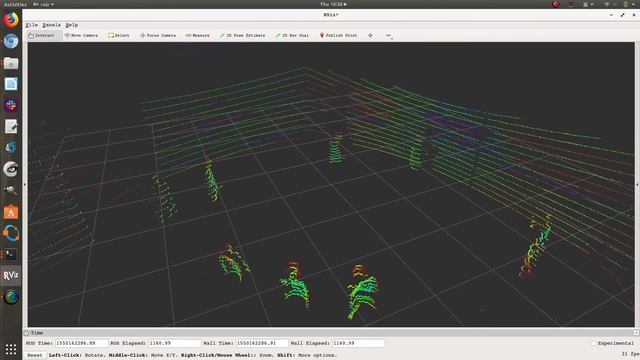640x360 pixels.
Task: Activate the Publish Point tool
Action: tap(338, 36)
